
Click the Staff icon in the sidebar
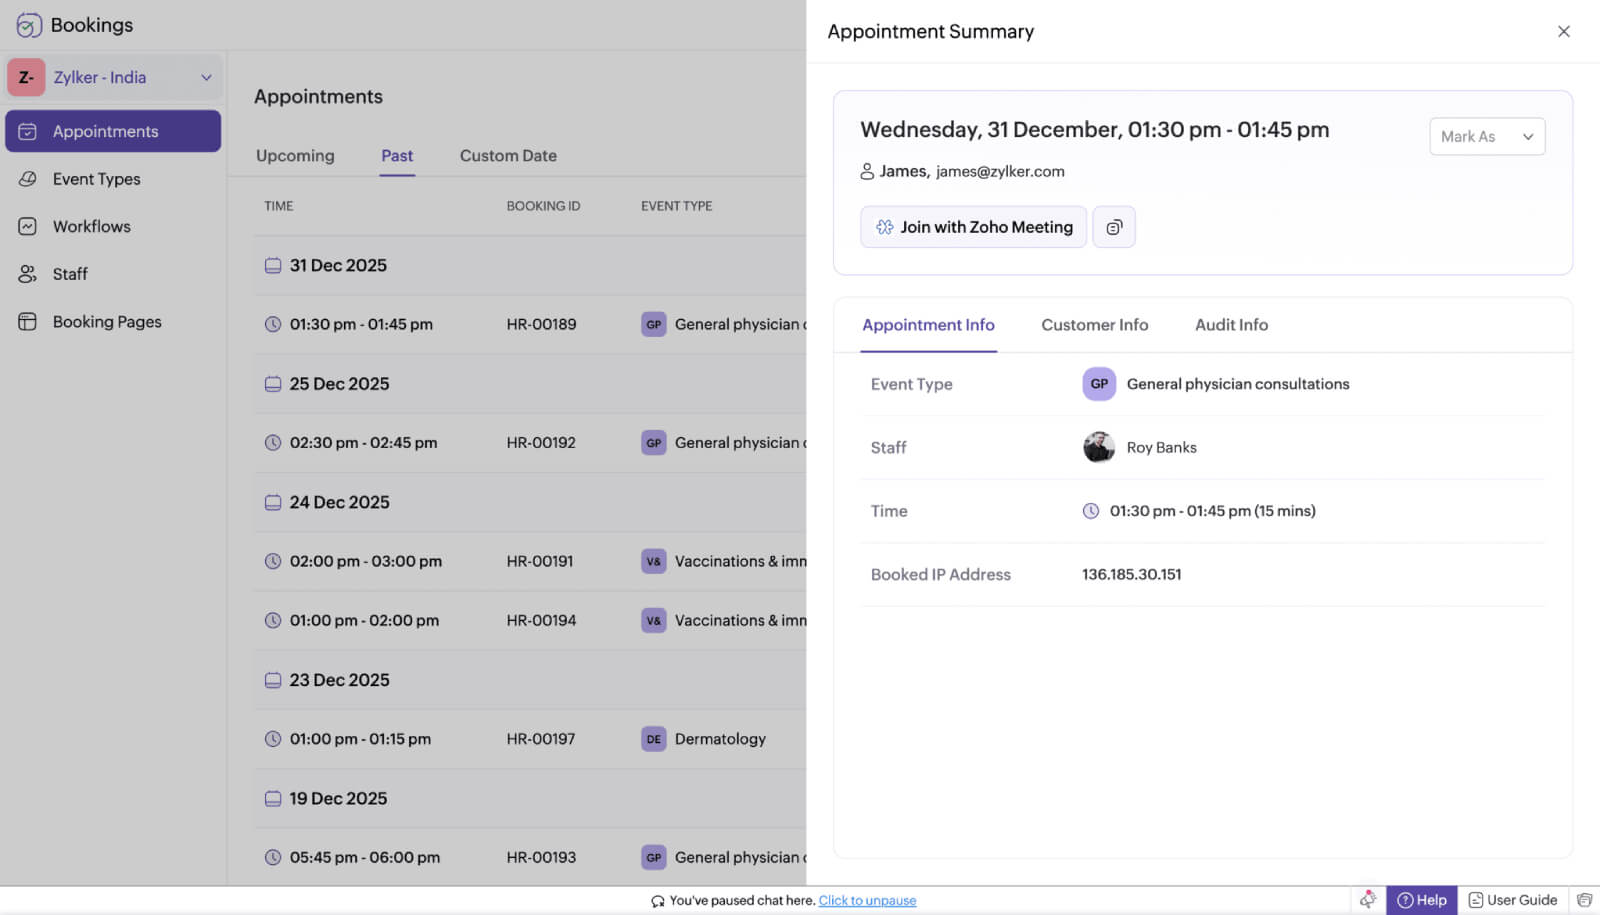(29, 273)
